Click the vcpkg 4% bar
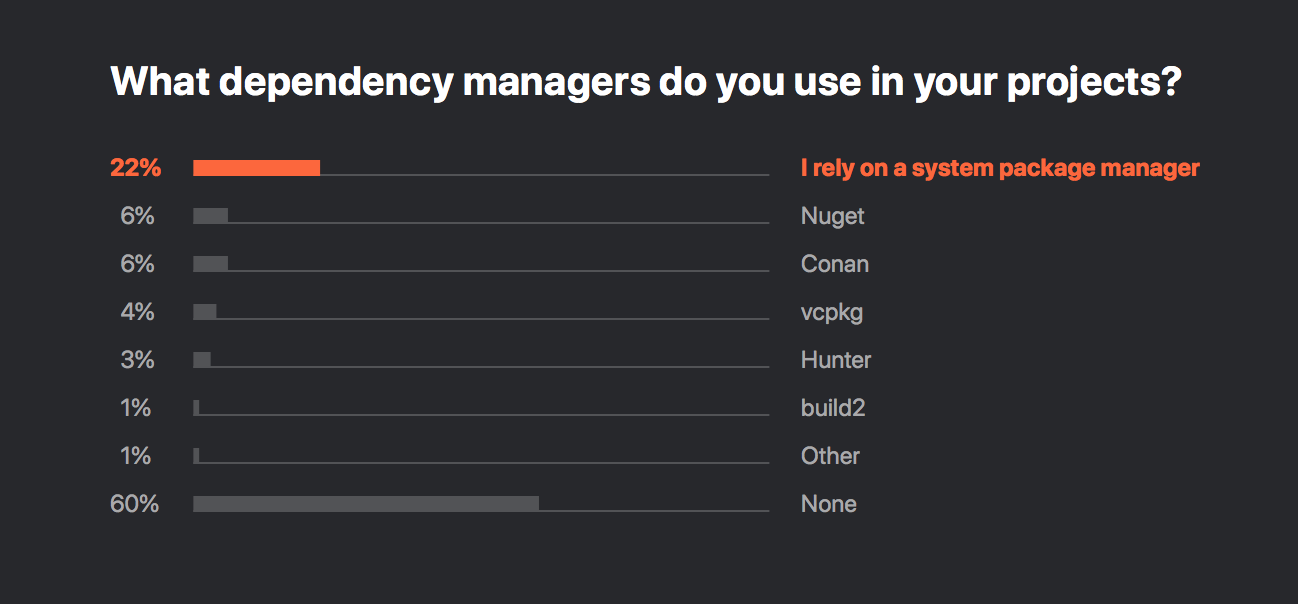 click(x=205, y=312)
